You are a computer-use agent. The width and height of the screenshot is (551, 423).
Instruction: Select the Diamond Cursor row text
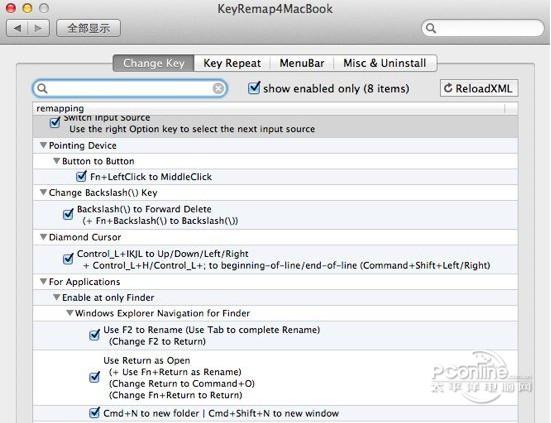[85, 237]
